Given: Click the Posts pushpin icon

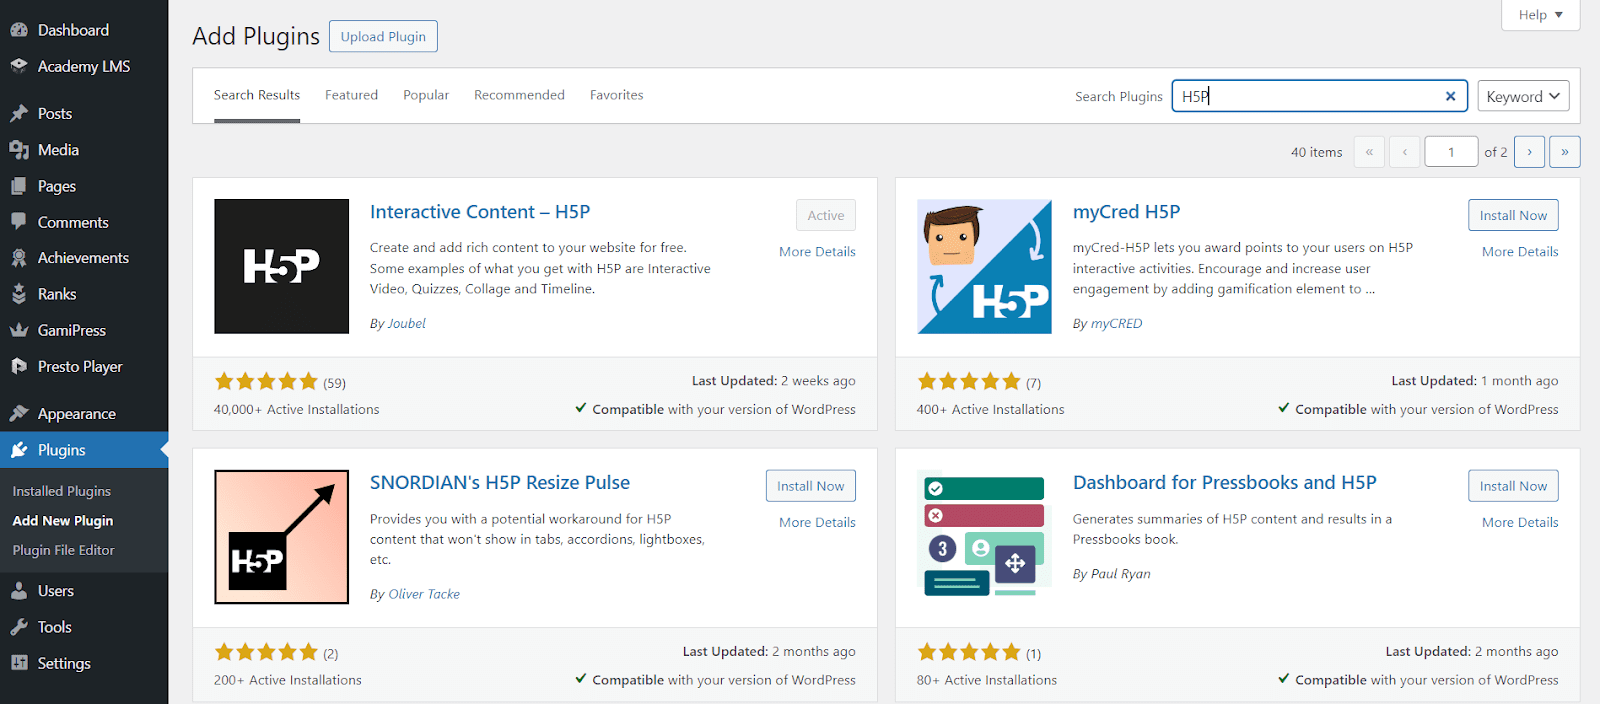Looking at the screenshot, I should (18, 113).
